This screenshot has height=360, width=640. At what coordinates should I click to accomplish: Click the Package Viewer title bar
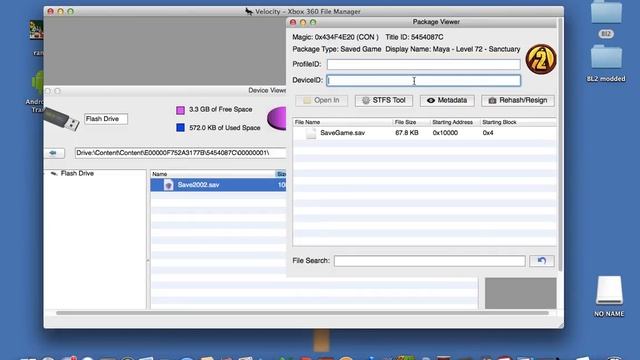coord(422,22)
